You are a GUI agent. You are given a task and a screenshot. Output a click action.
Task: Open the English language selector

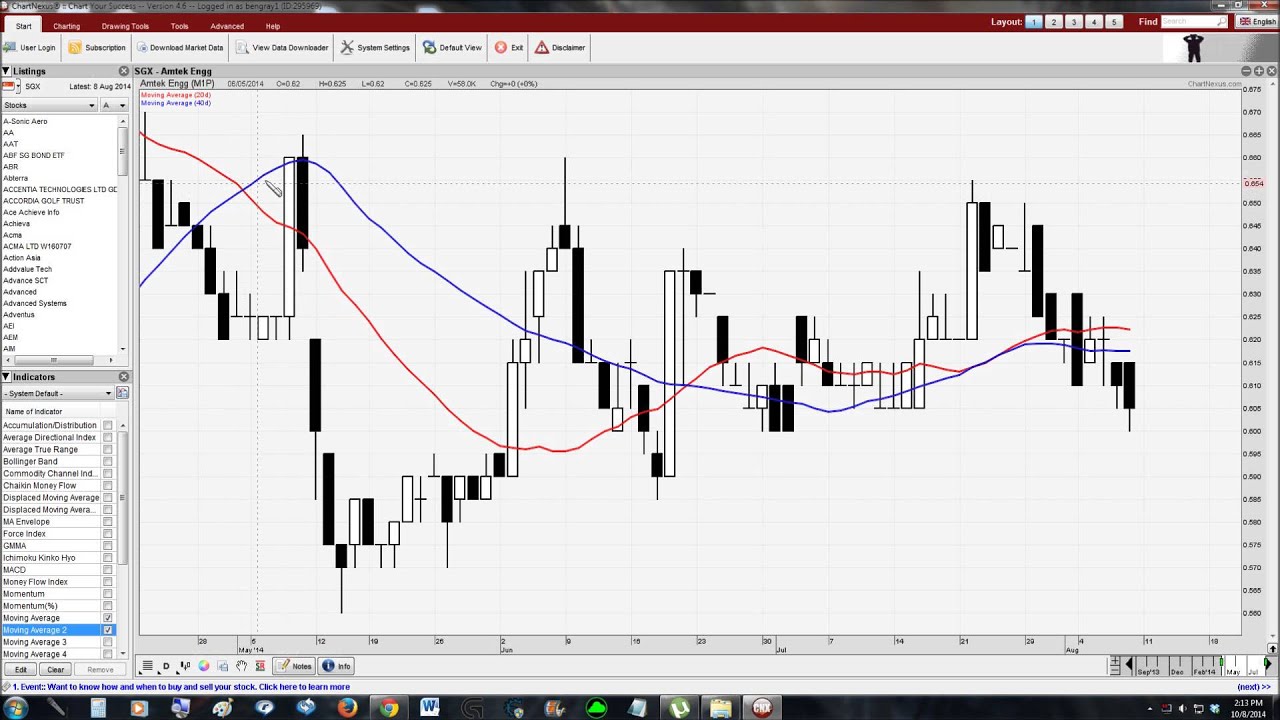pos(1258,21)
